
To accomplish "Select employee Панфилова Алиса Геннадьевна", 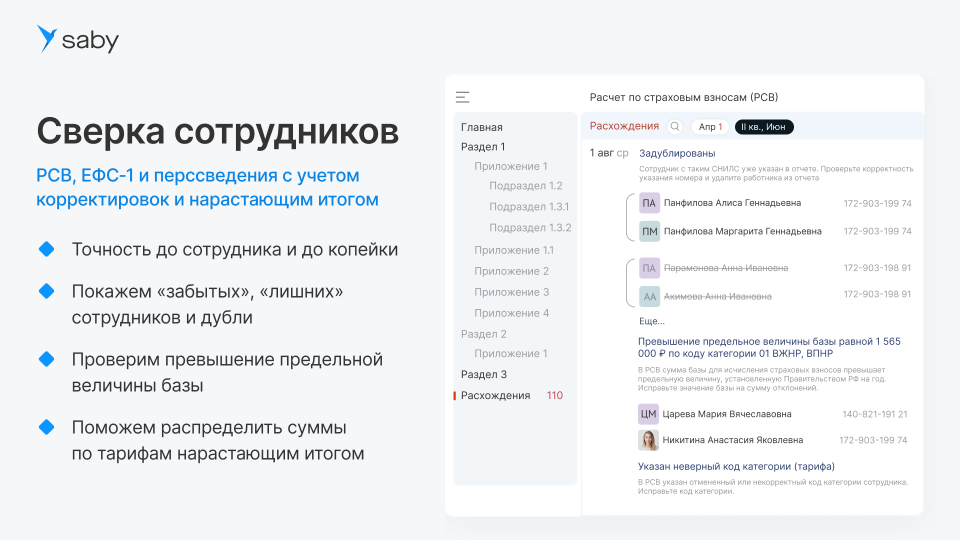I will (x=732, y=203).
